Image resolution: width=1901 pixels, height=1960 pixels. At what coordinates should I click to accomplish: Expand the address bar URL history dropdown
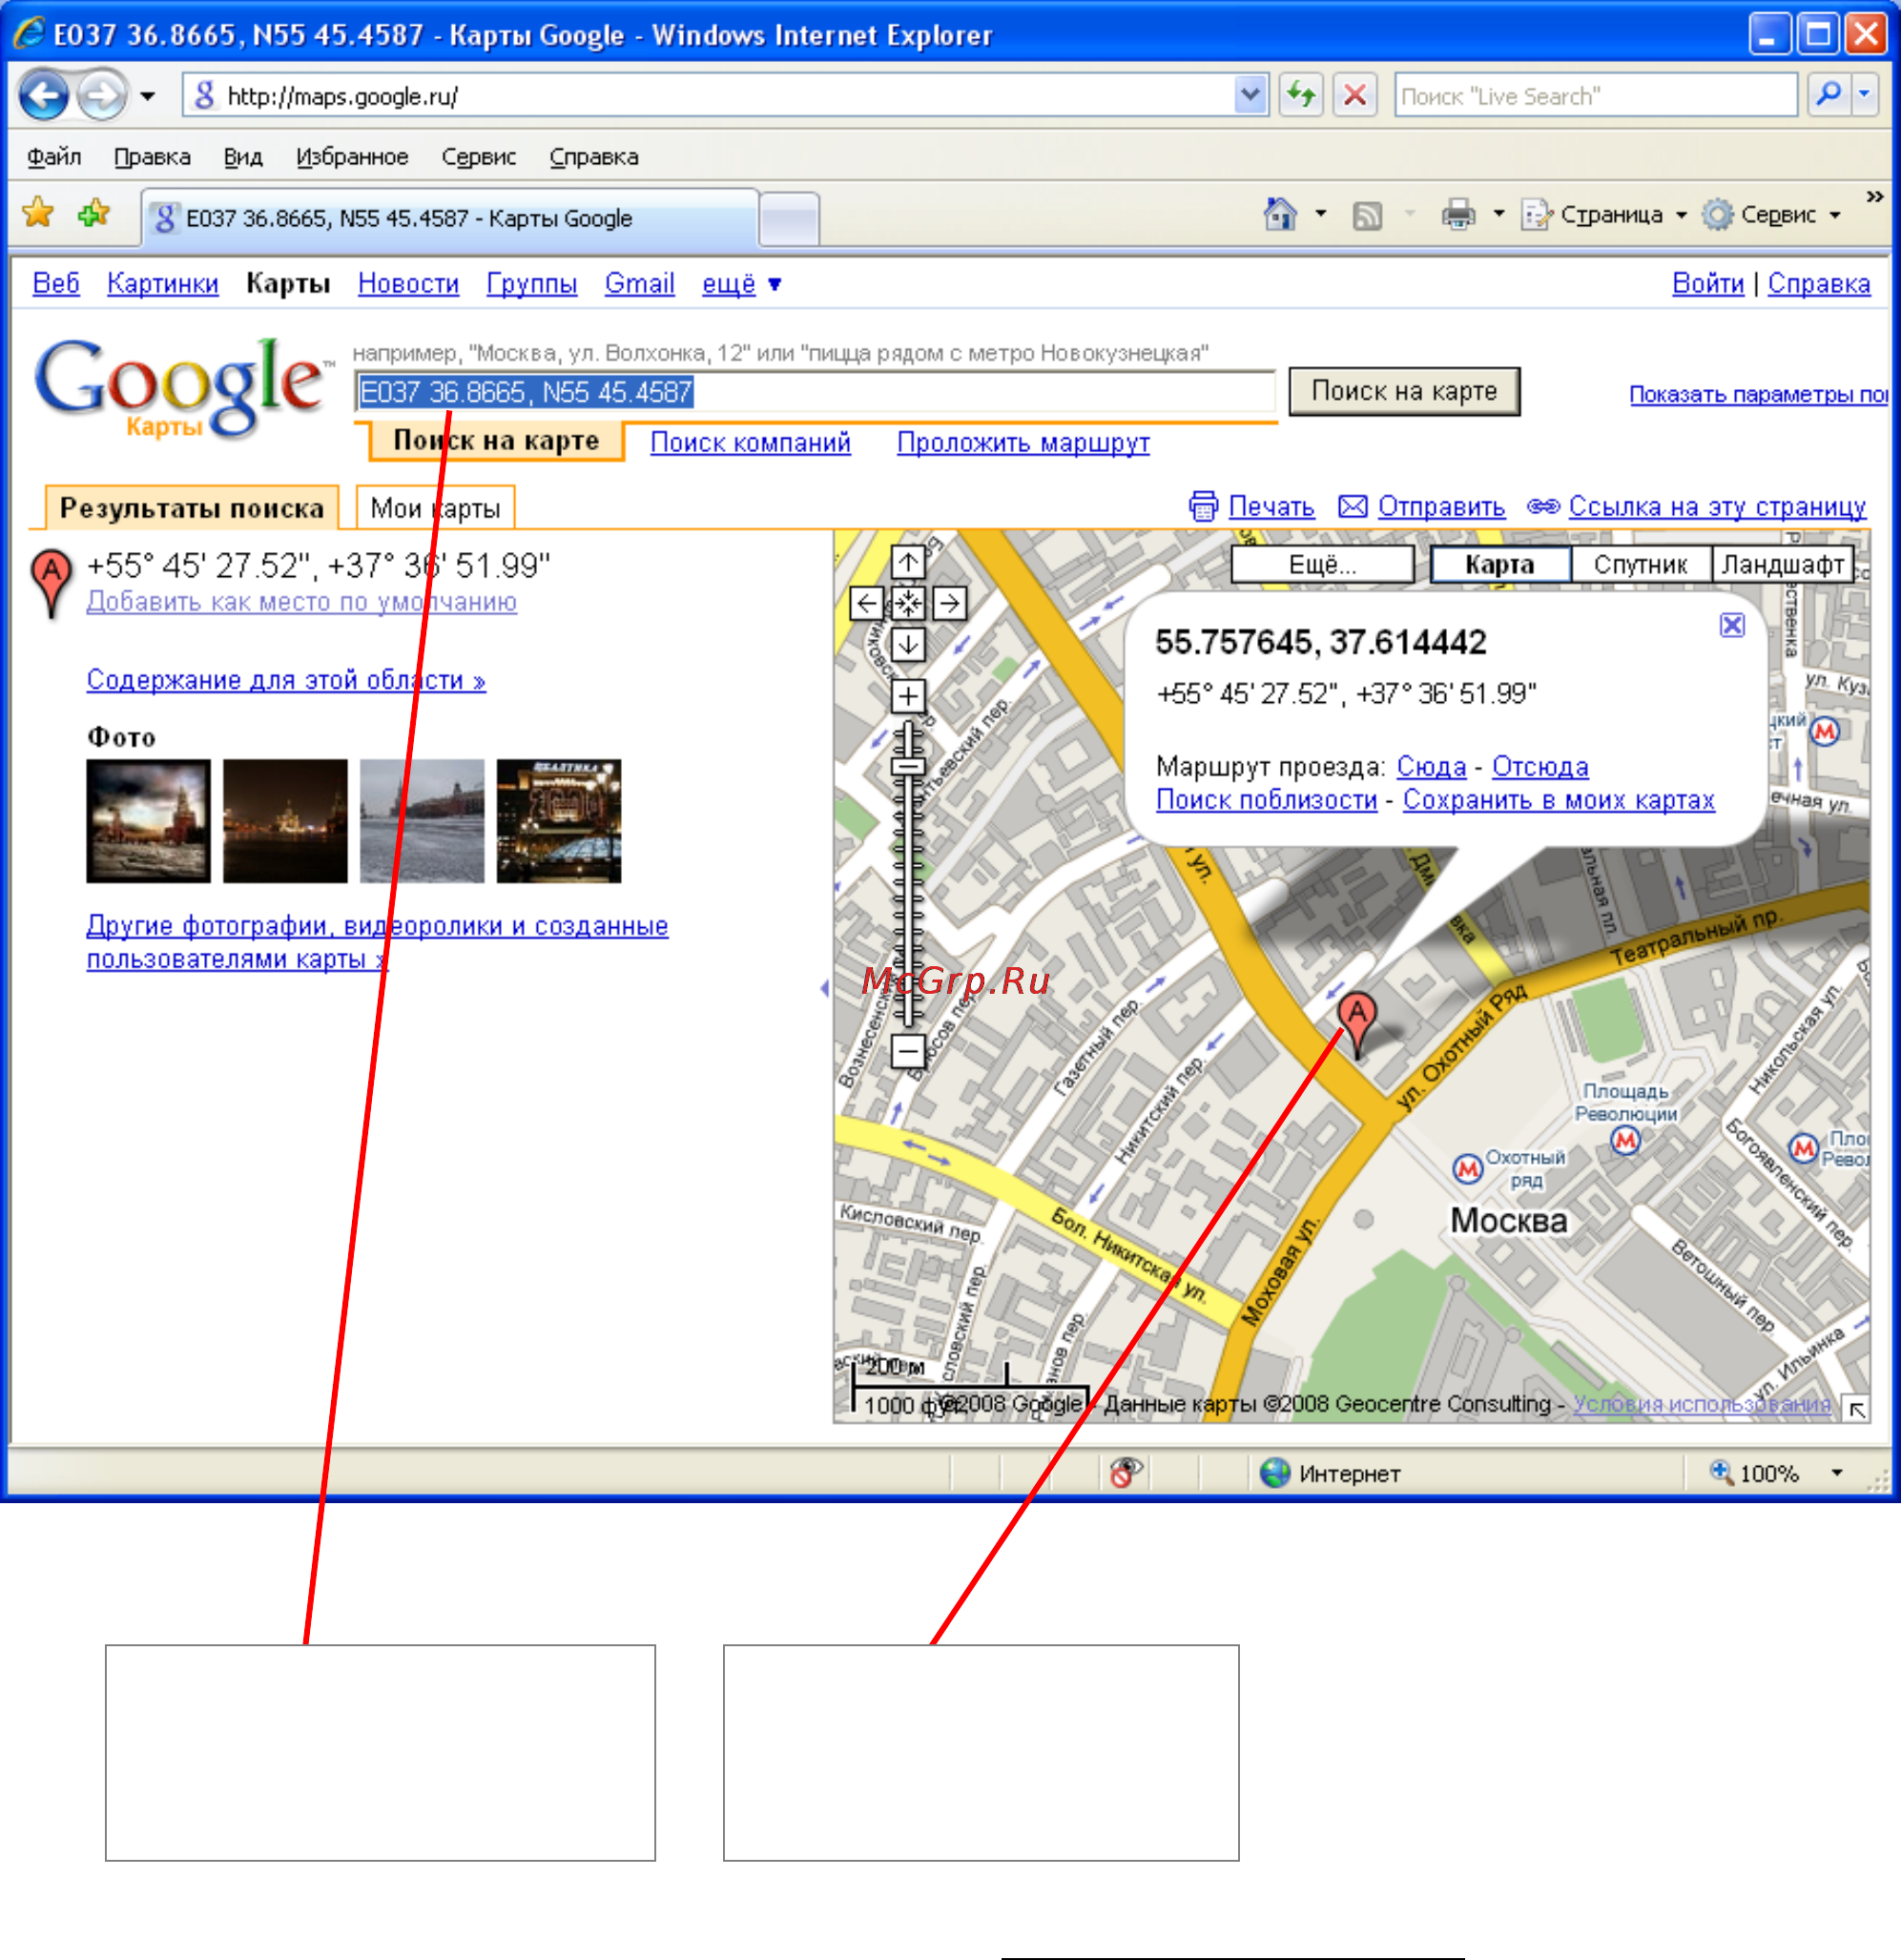tap(1250, 95)
